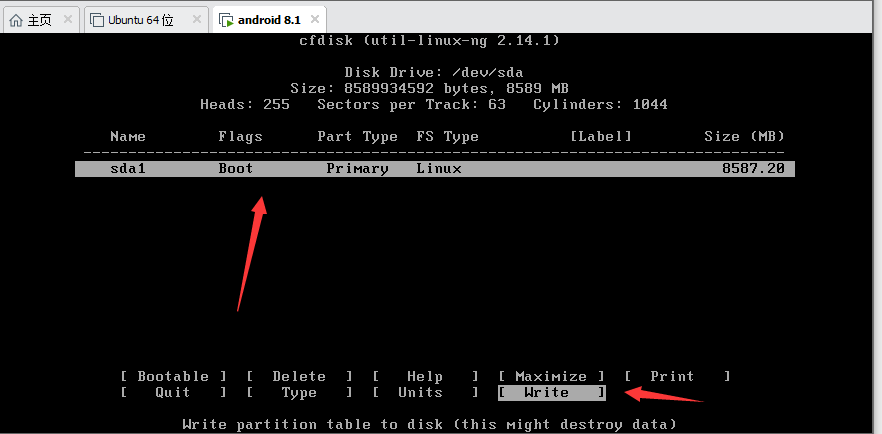Select the Bootable menu option
This screenshot has height=434, width=882.
click(173, 377)
